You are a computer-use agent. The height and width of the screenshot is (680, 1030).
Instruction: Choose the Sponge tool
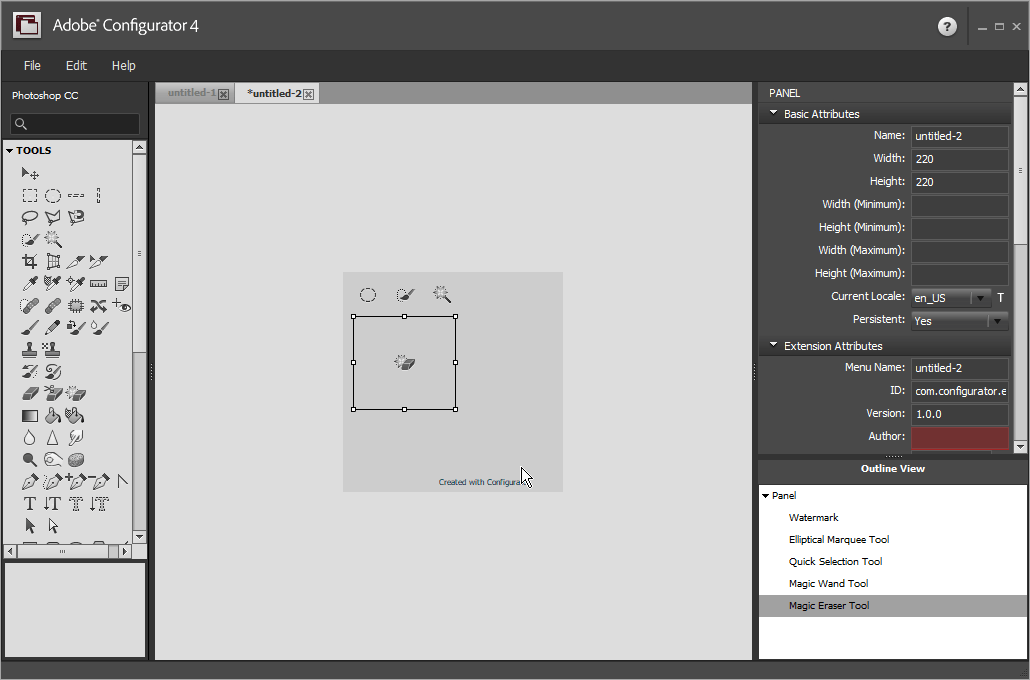[76, 459]
